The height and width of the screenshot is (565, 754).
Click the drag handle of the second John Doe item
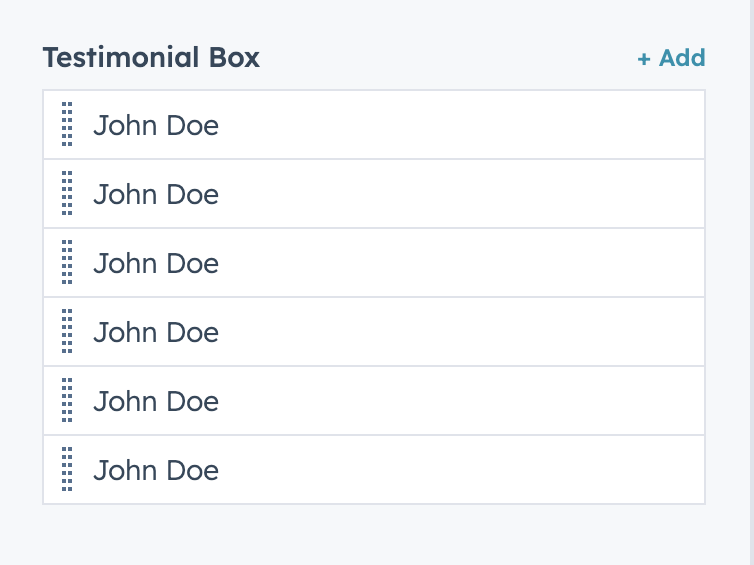[67, 194]
